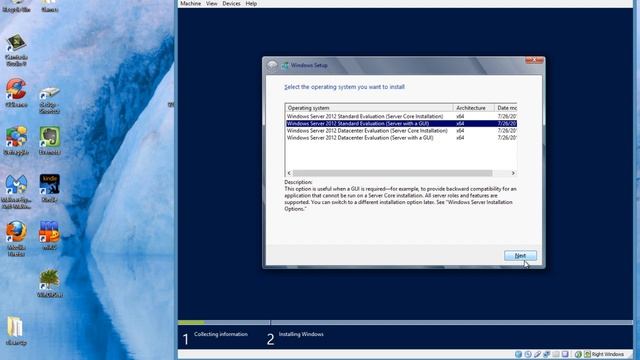Click the USB devices status icon
Viewport: 640px width, 360px height.
point(537,354)
